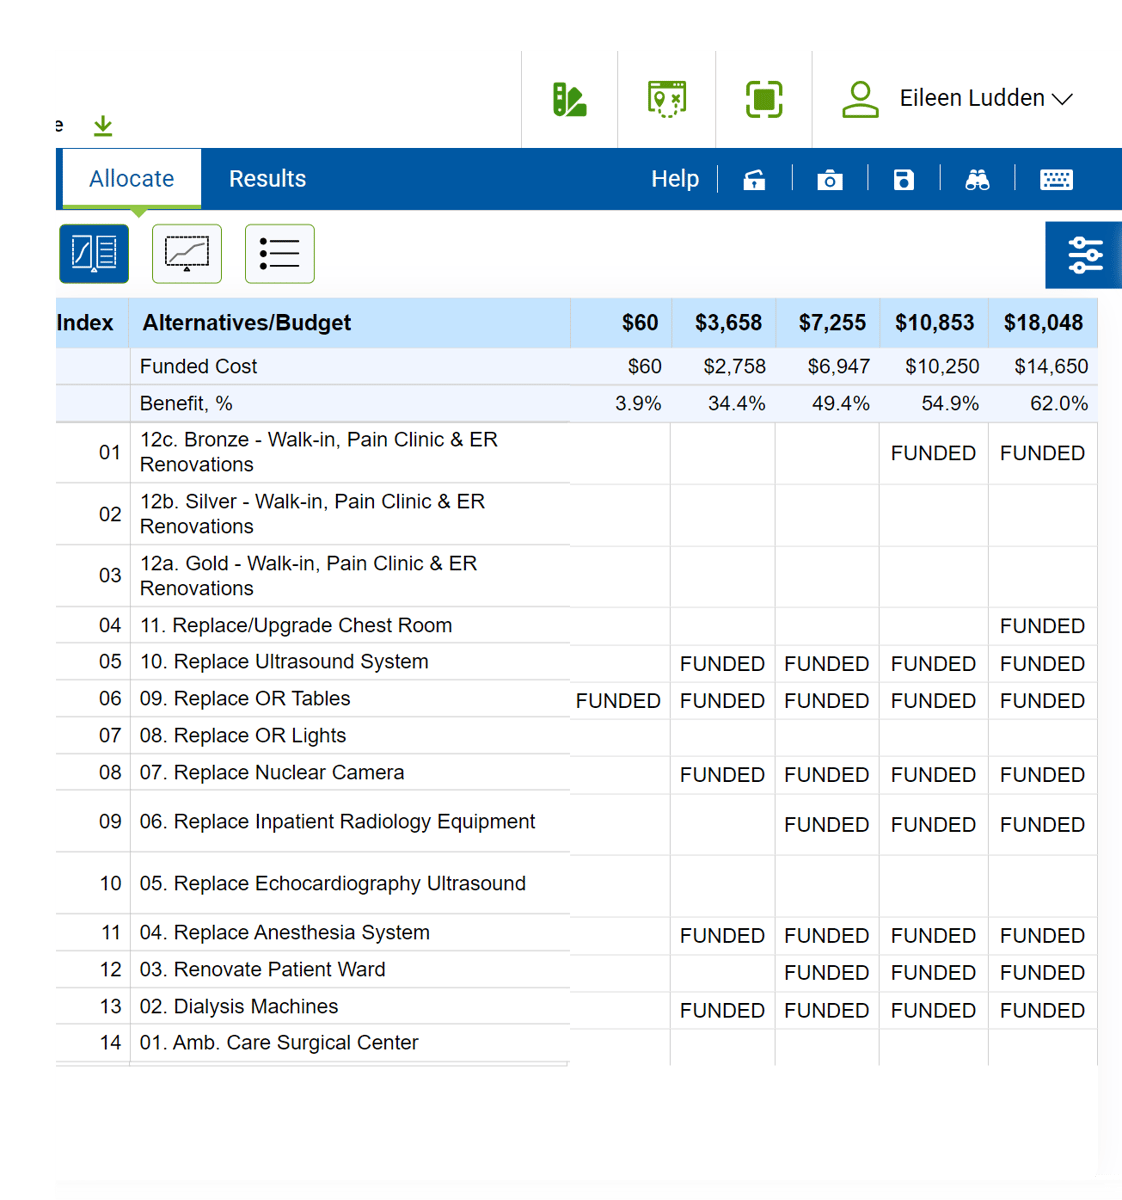The width and height of the screenshot is (1122, 1200).
Task: Click the $14,650 funded cost value
Action: (x=1051, y=367)
